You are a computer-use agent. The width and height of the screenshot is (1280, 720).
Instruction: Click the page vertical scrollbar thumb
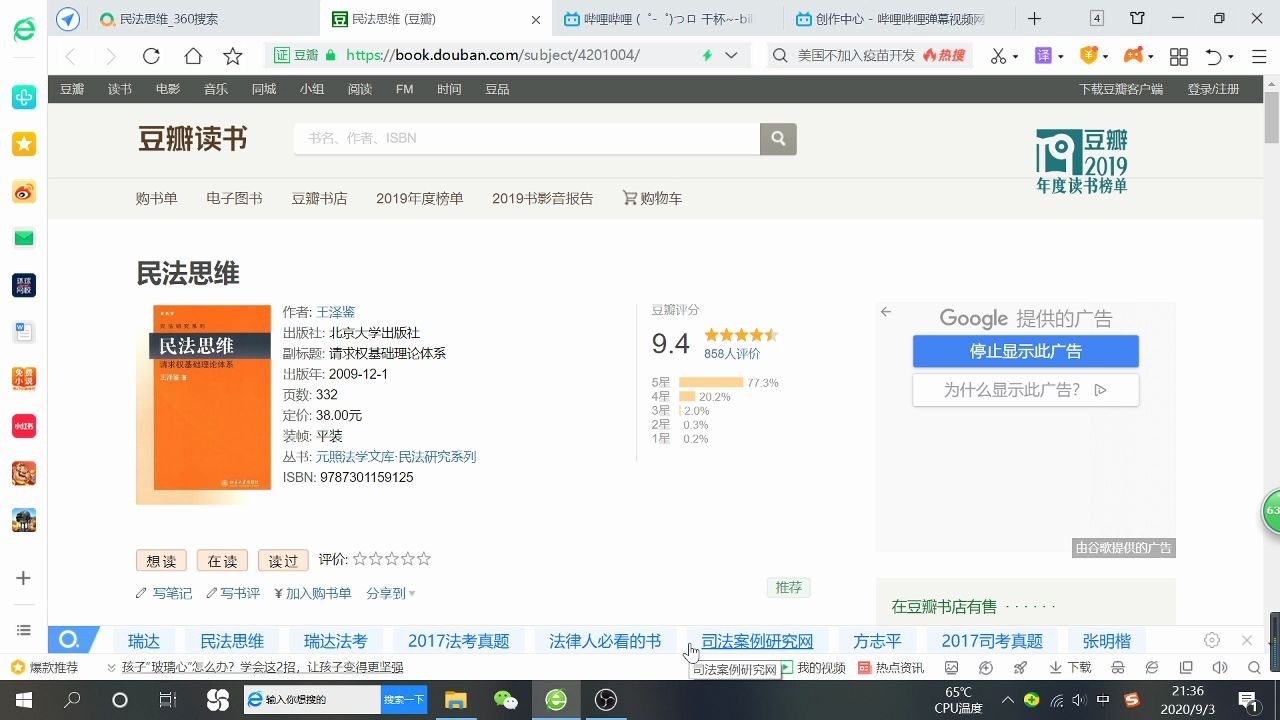pos(1271,118)
